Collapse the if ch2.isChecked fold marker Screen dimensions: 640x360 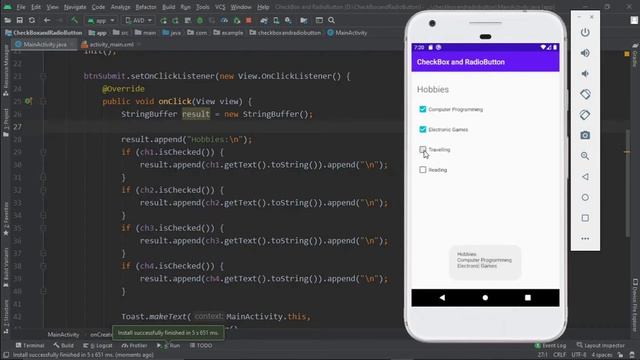pyautogui.click(x=43, y=190)
